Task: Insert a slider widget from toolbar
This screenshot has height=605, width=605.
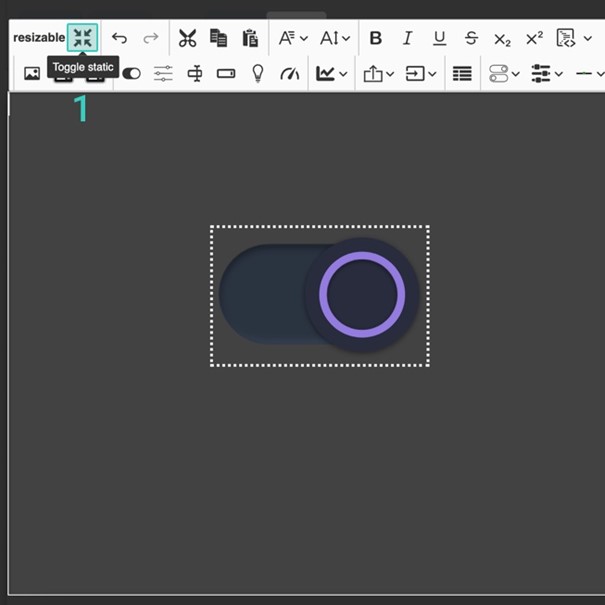Action: [163, 73]
